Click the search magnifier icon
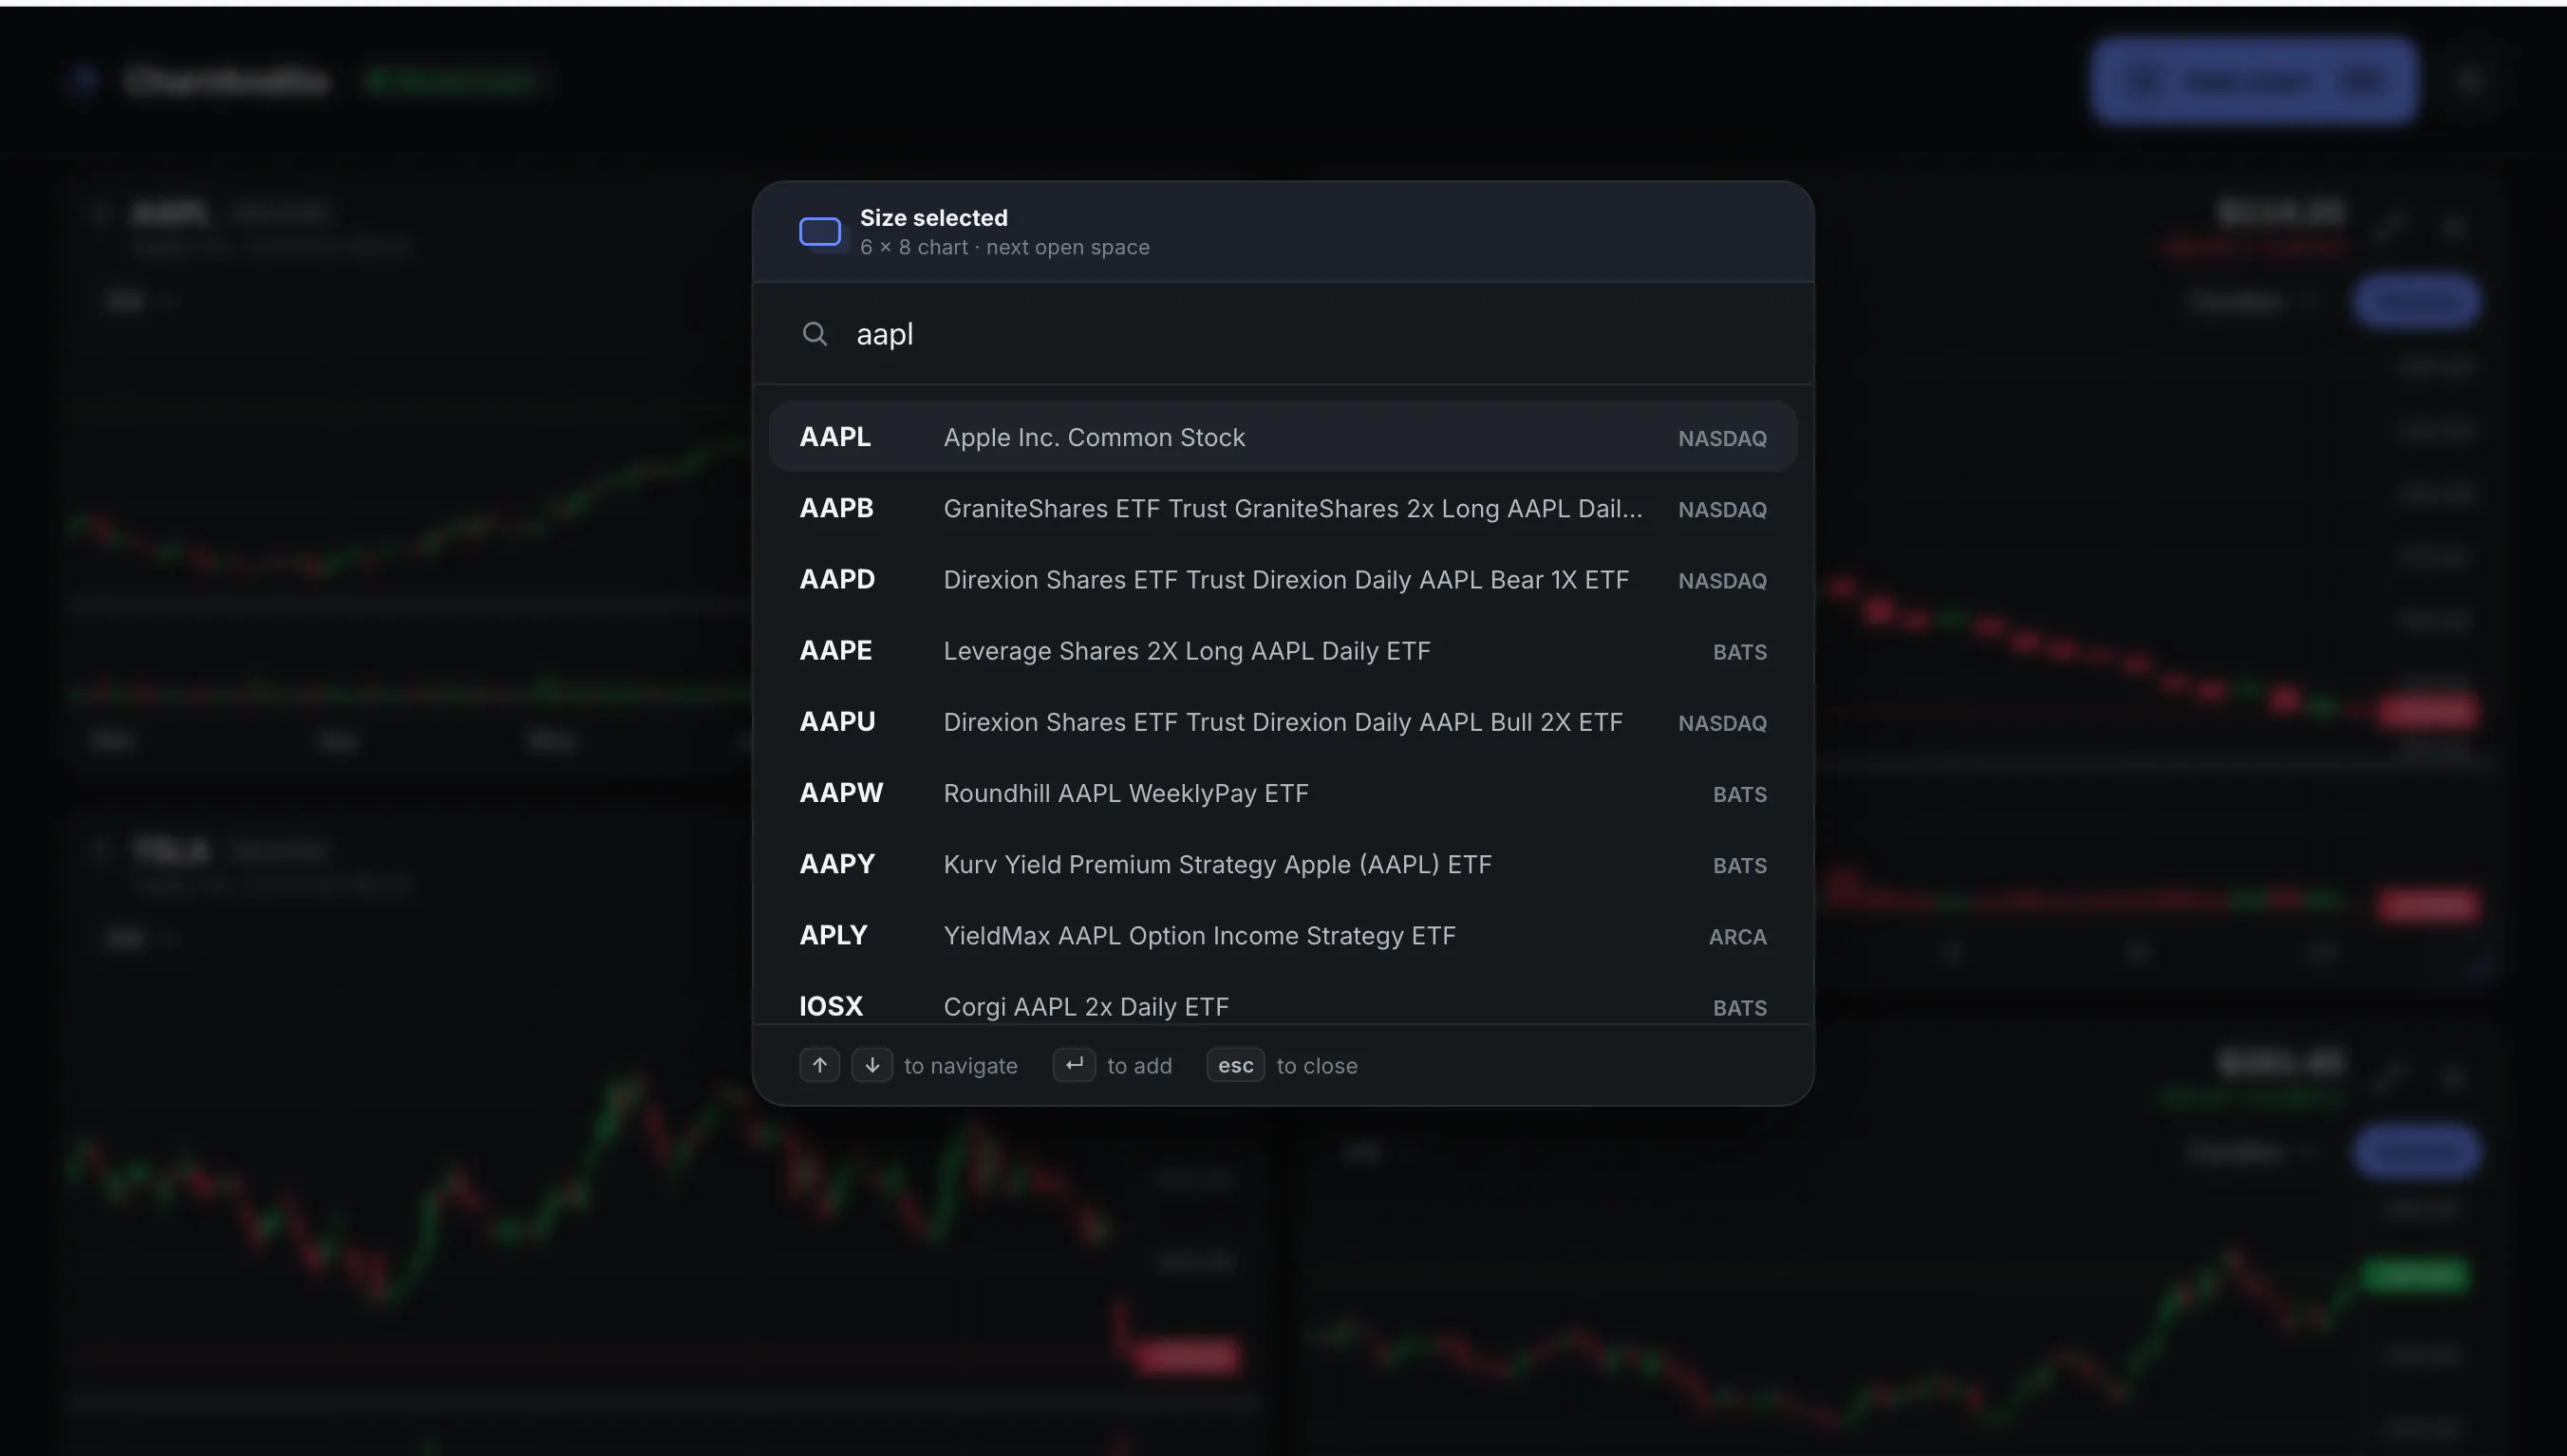 point(814,334)
